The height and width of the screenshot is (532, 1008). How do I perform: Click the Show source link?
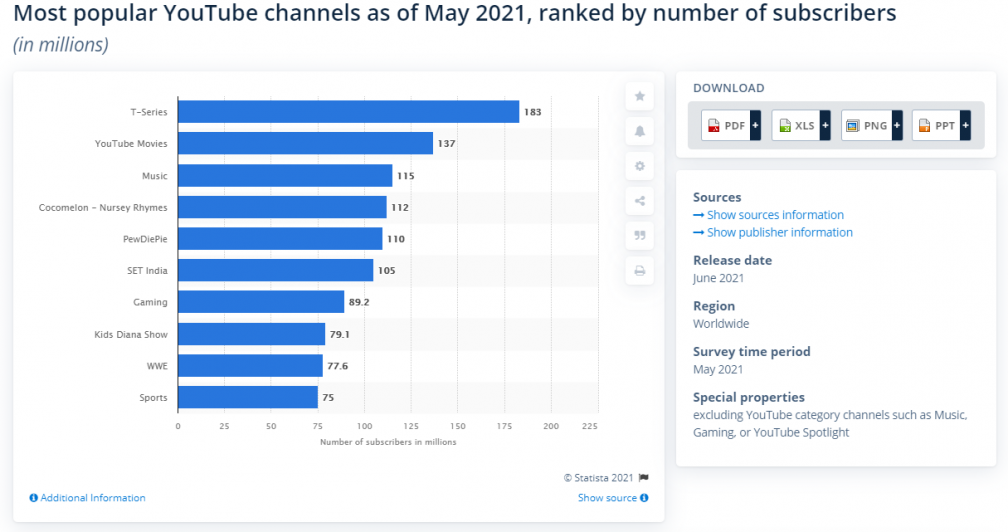(x=607, y=498)
